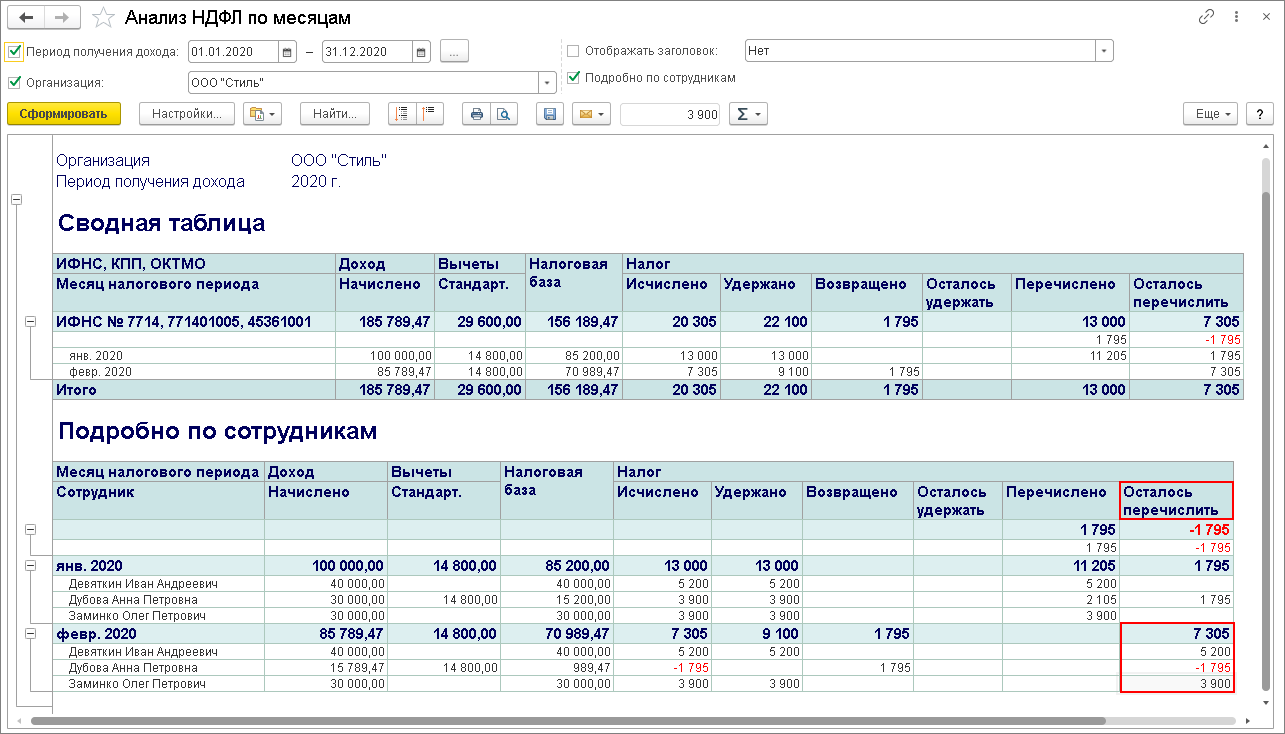Toggle 'Период получения дохода' checkbox

[x=14, y=51]
